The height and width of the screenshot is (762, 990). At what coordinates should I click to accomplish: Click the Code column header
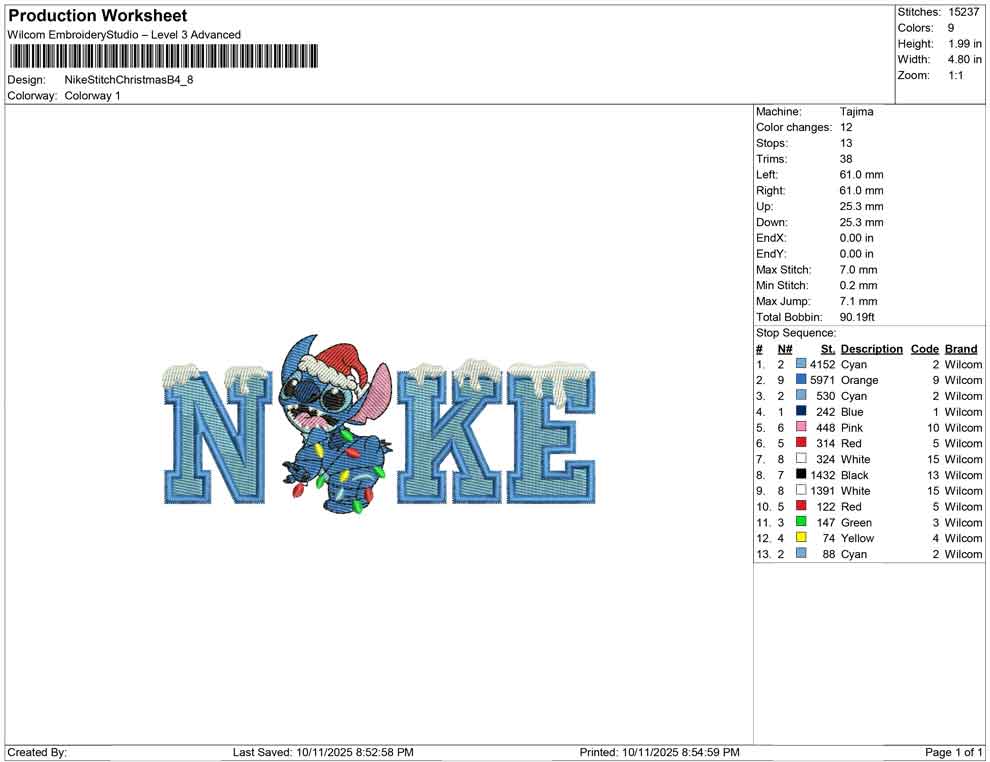924,349
